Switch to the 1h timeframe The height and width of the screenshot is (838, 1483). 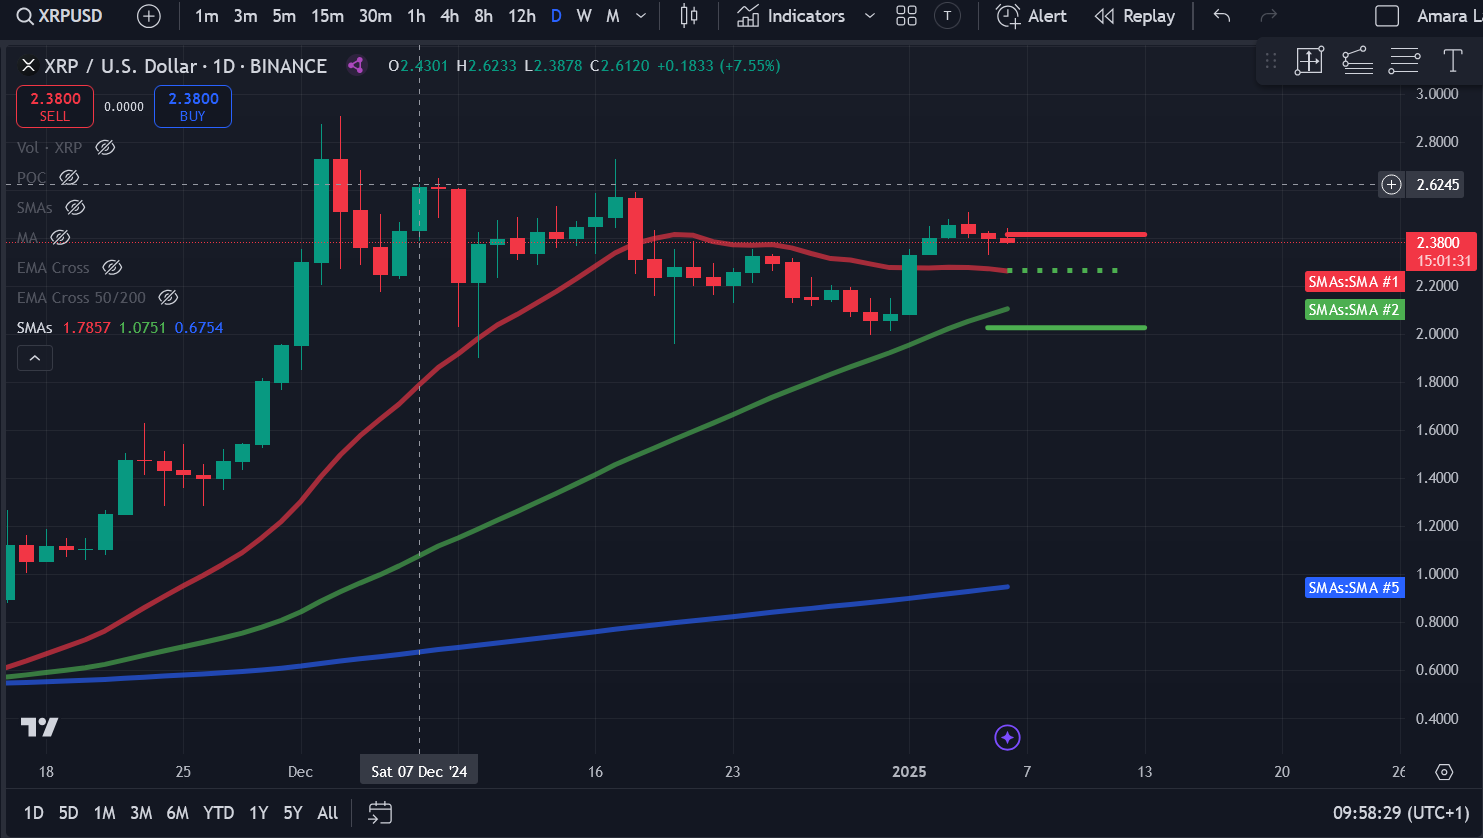(x=416, y=16)
